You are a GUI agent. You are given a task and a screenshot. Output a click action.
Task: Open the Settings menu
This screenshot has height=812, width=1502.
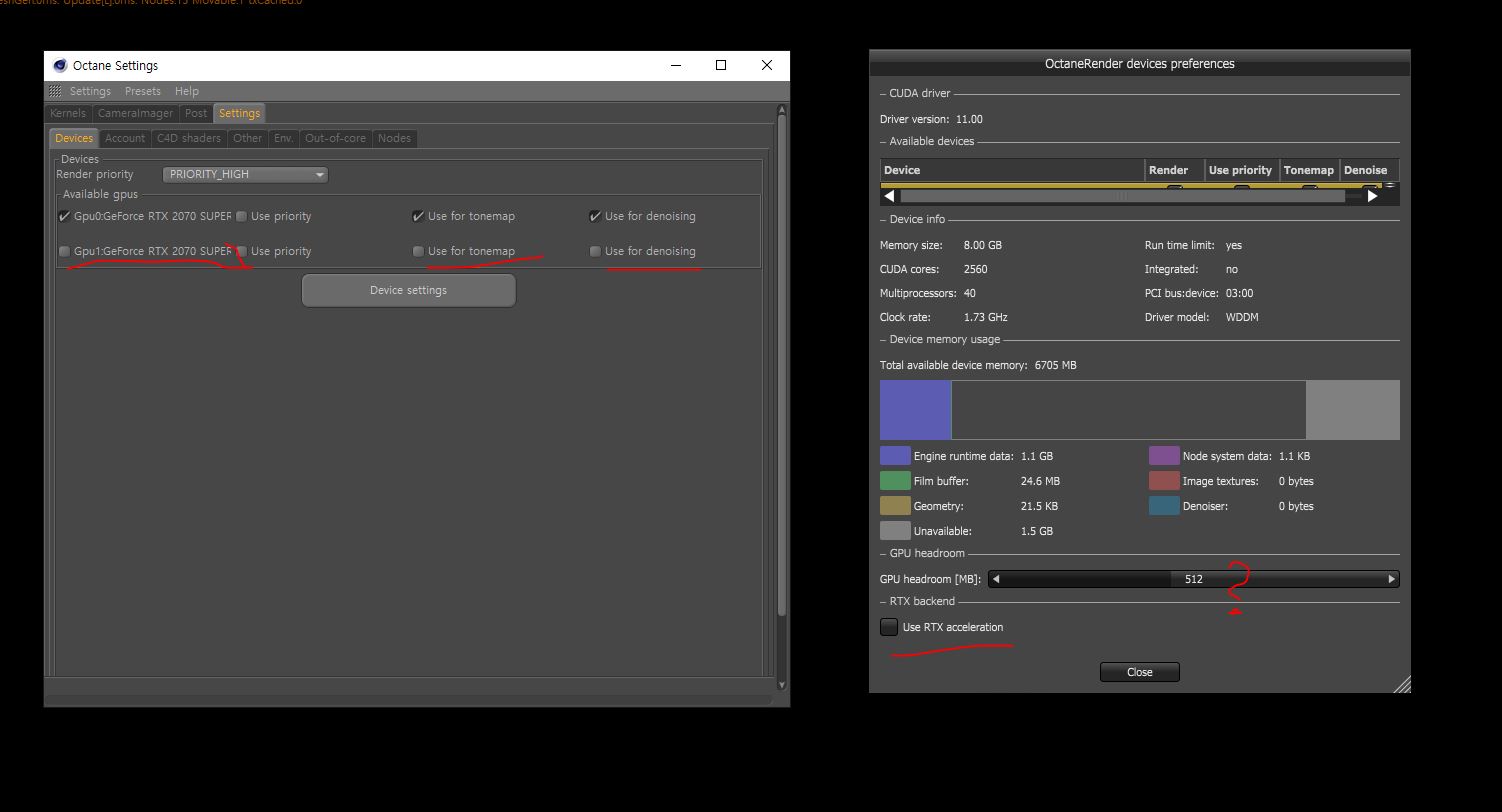90,91
